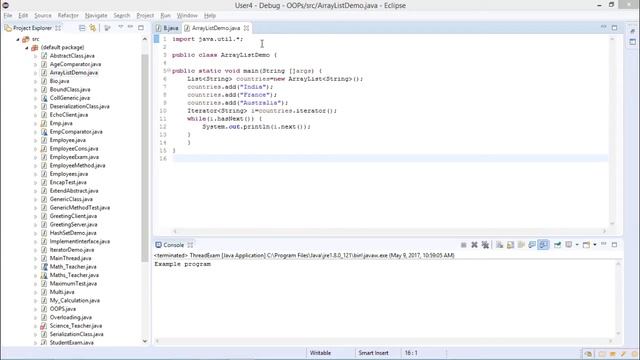
Task: Close the ArrayListDemo.java editor tab
Action: click(247, 28)
